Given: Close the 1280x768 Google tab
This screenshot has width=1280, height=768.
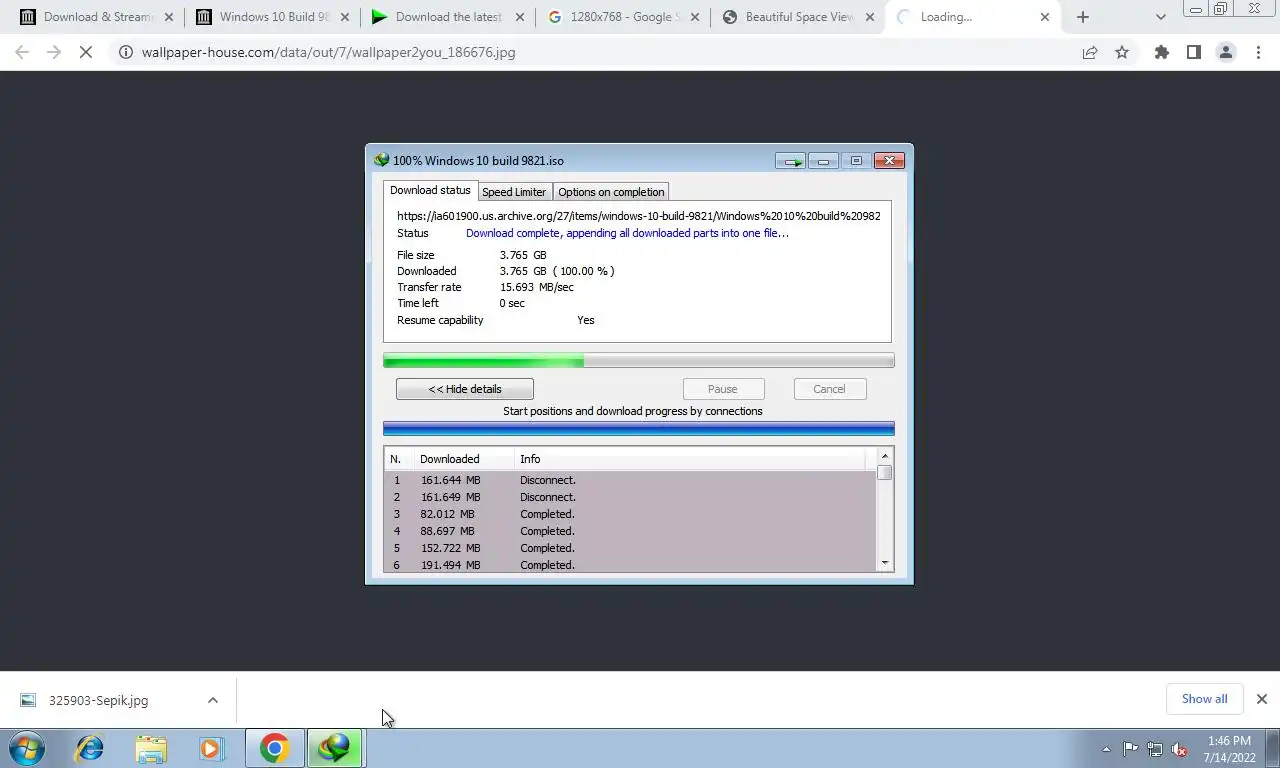Looking at the screenshot, I should [694, 17].
